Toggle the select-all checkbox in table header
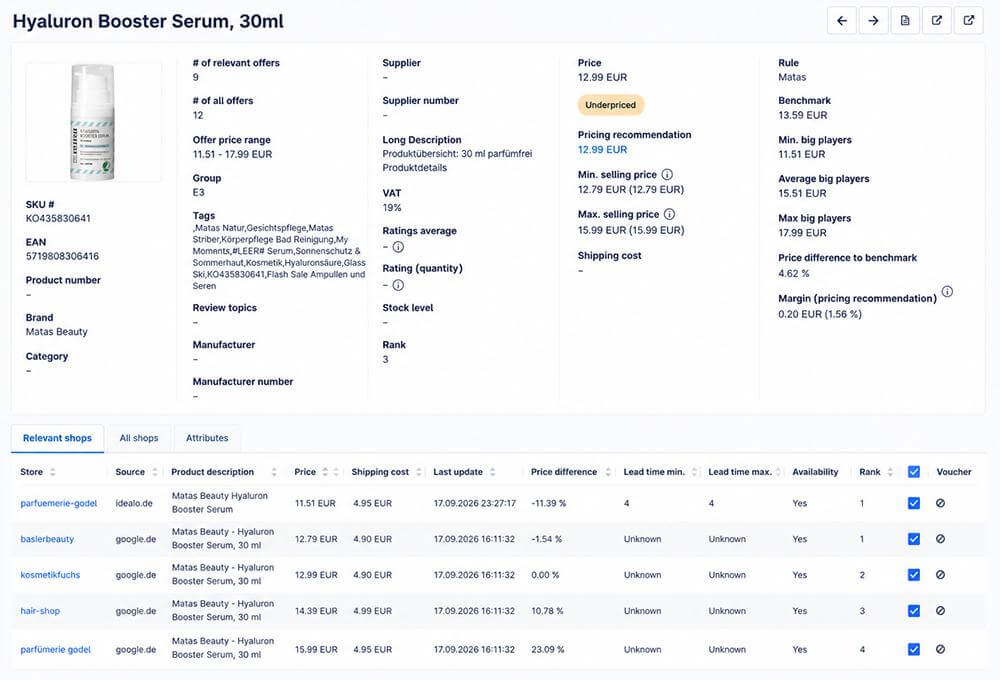 [x=914, y=472]
